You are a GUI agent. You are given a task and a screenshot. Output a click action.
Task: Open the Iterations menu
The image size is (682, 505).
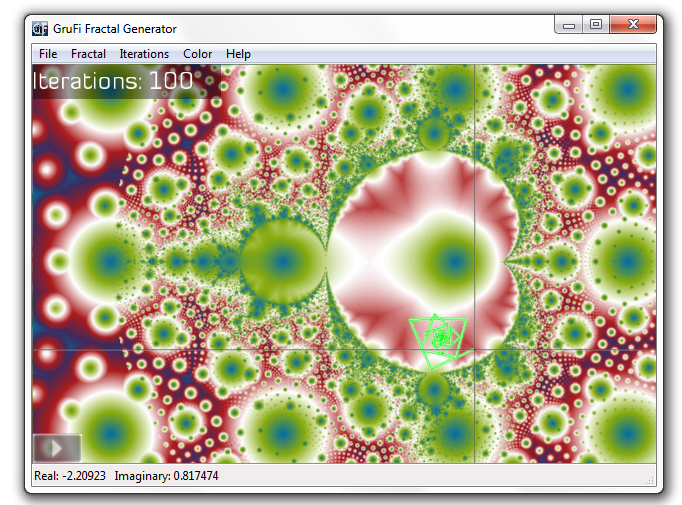pyautogui.click(x=144, y=54)
